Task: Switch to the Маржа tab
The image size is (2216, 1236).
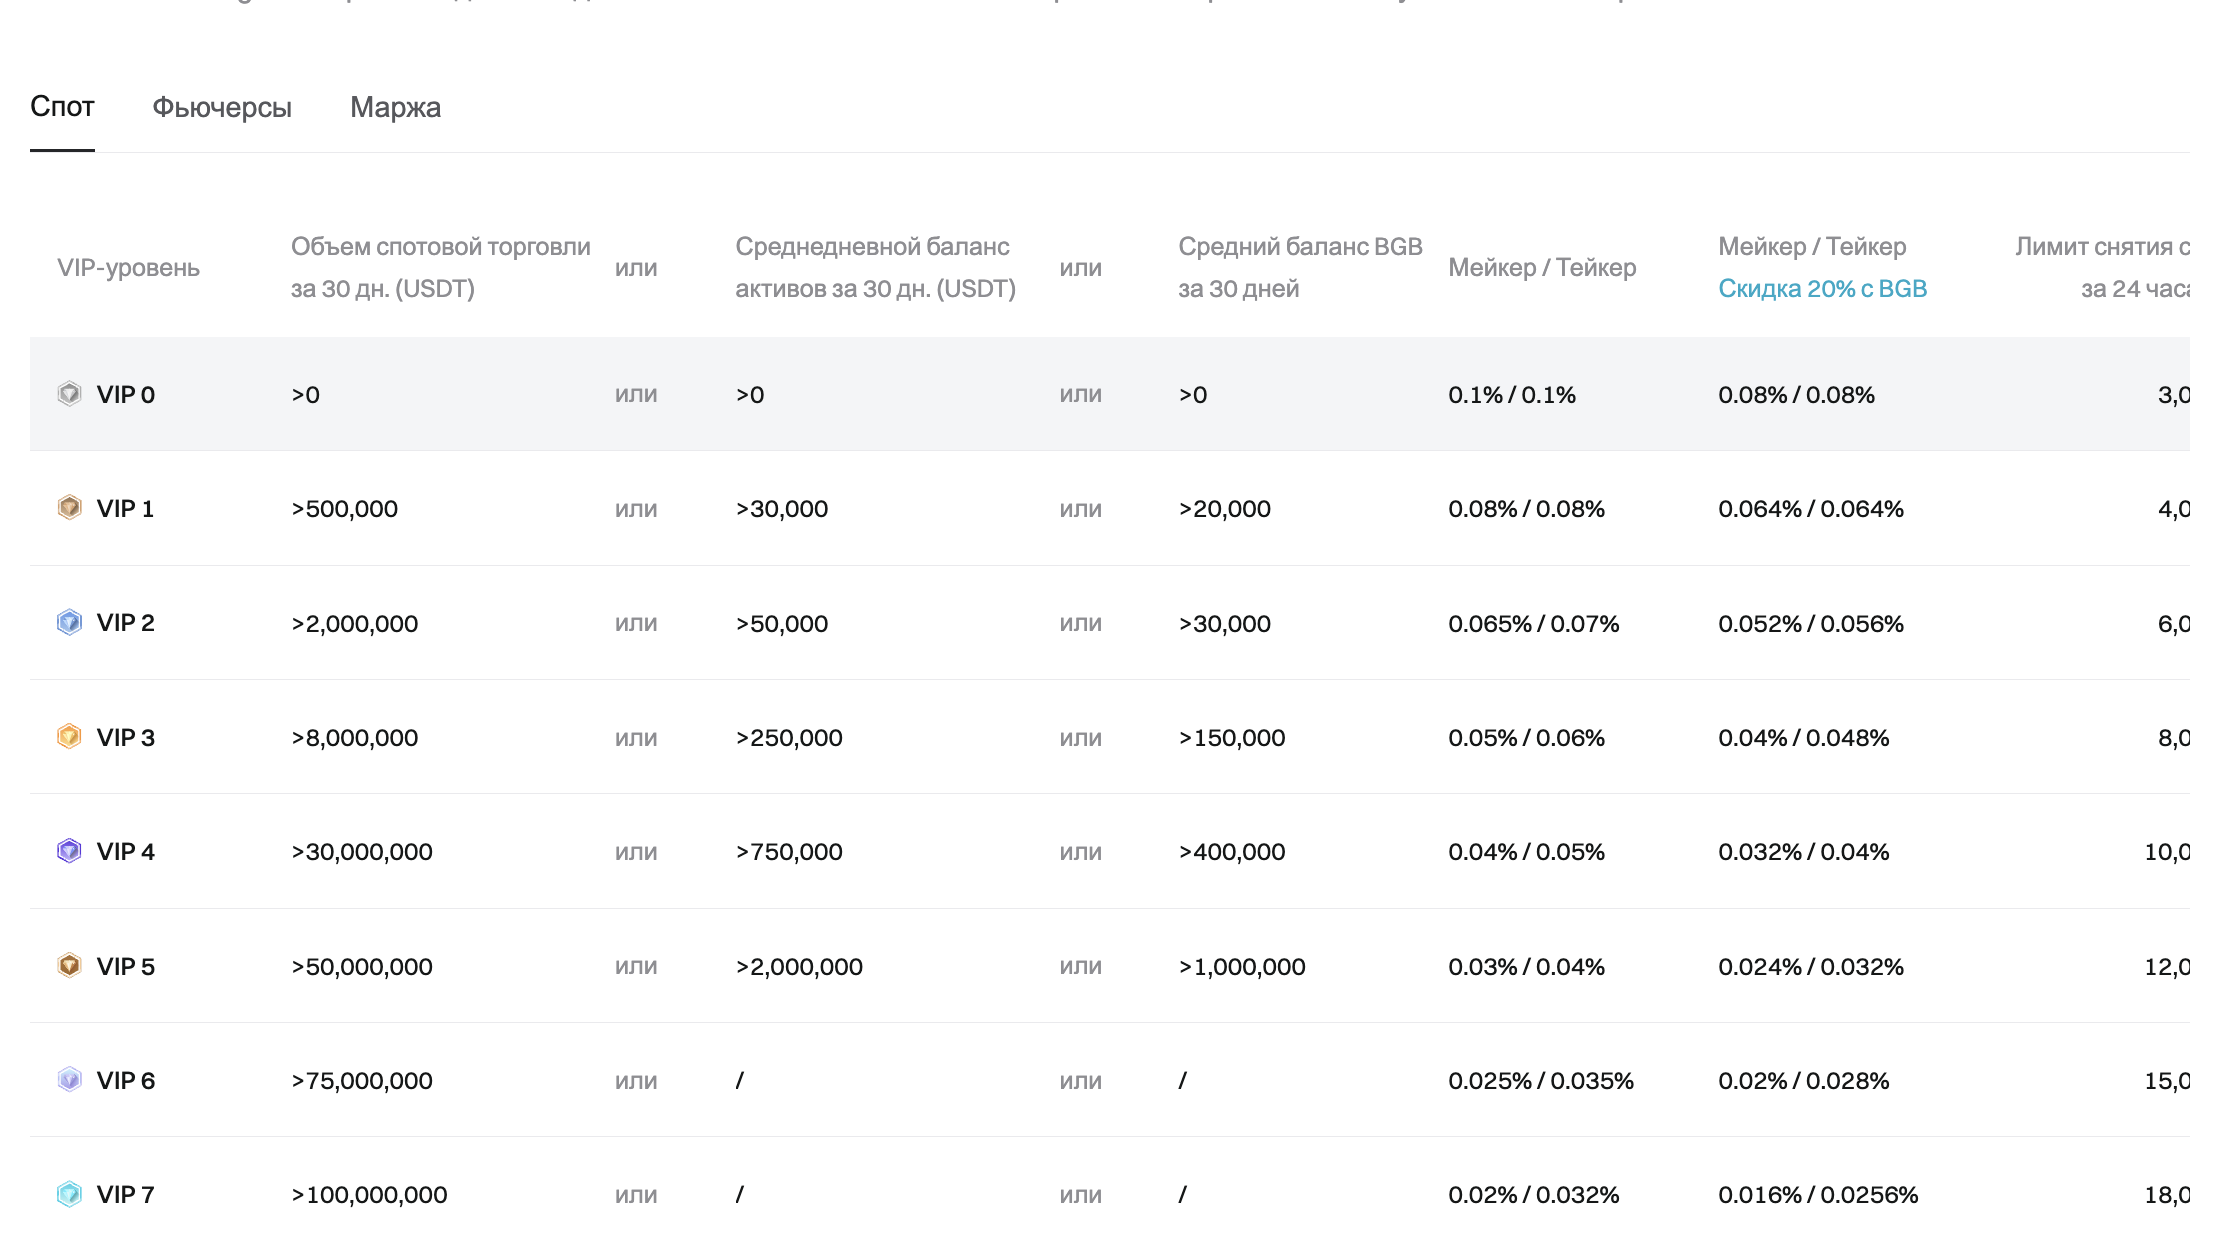Action: point(395,107)
